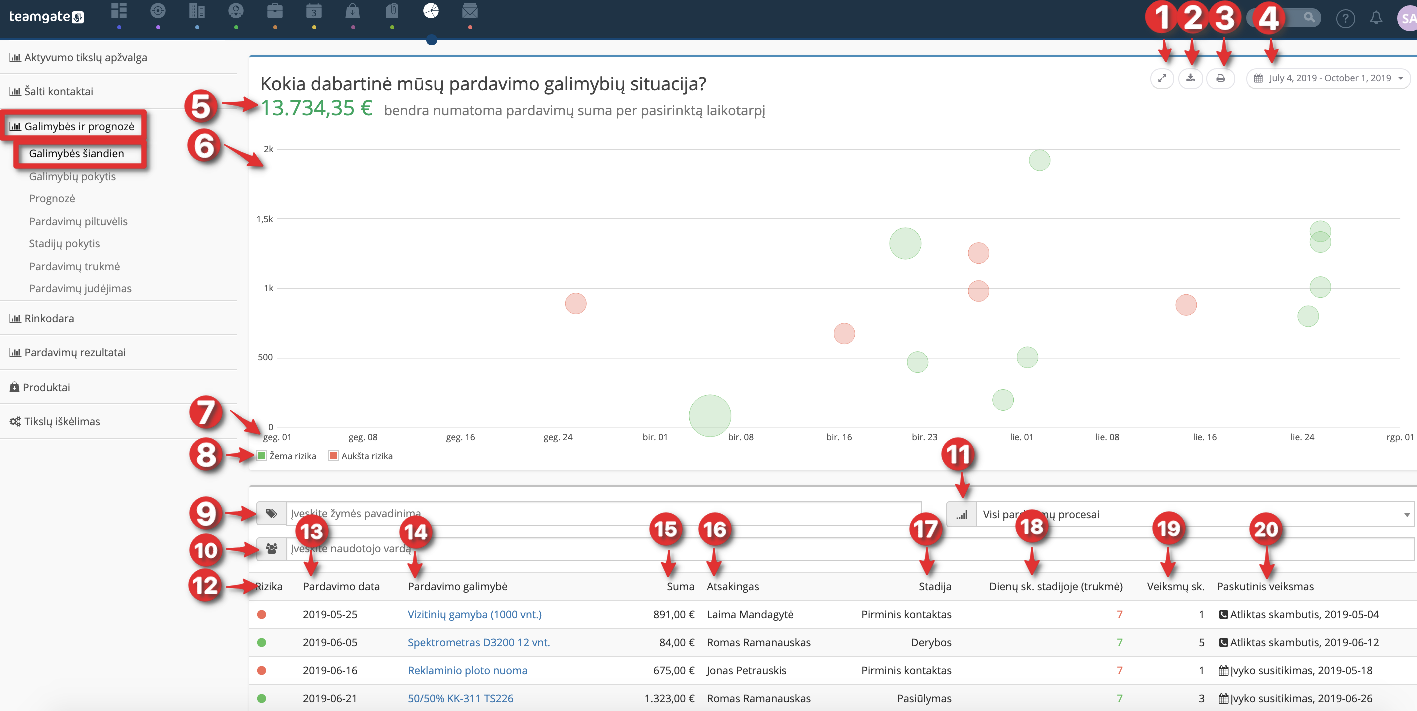Click the tag name input field
The height and width of the screenshot is (711, 1417).
tap(603, 513)
